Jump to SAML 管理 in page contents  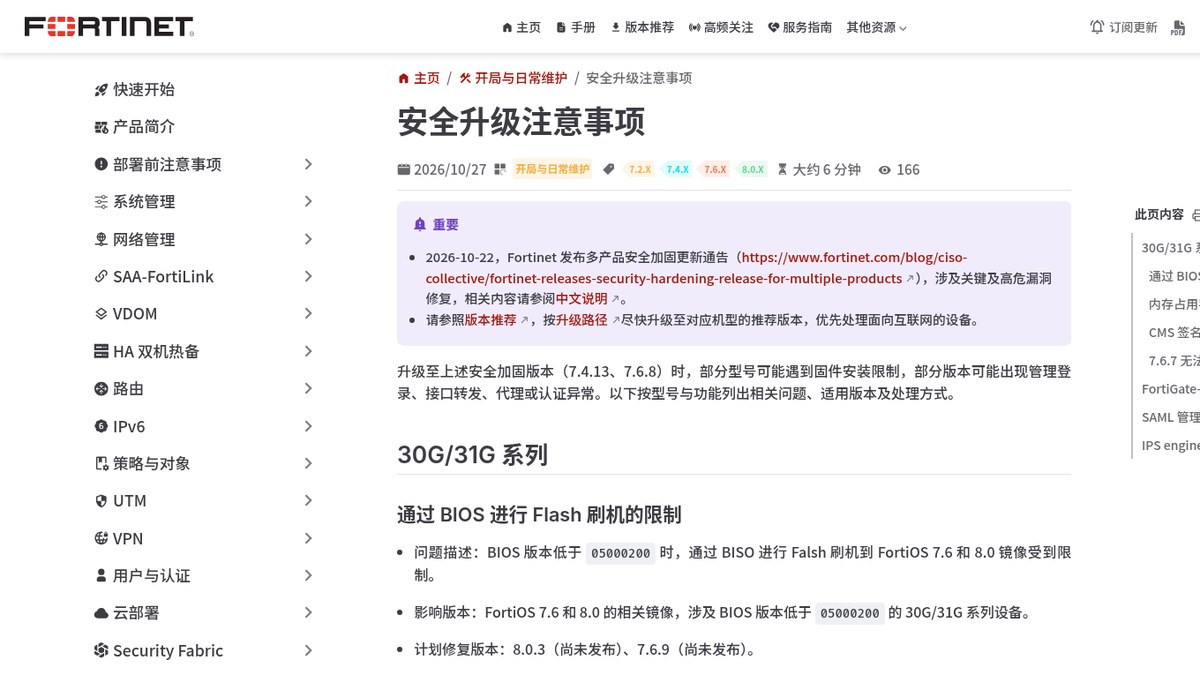tap(1171, 417)
